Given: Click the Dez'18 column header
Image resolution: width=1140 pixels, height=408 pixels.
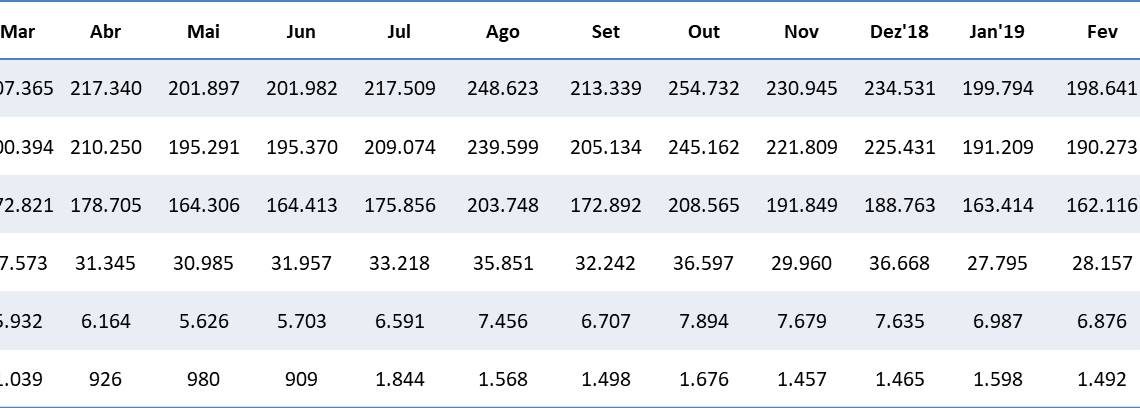Looking at the screenshot, I should (x=899, y=31).
